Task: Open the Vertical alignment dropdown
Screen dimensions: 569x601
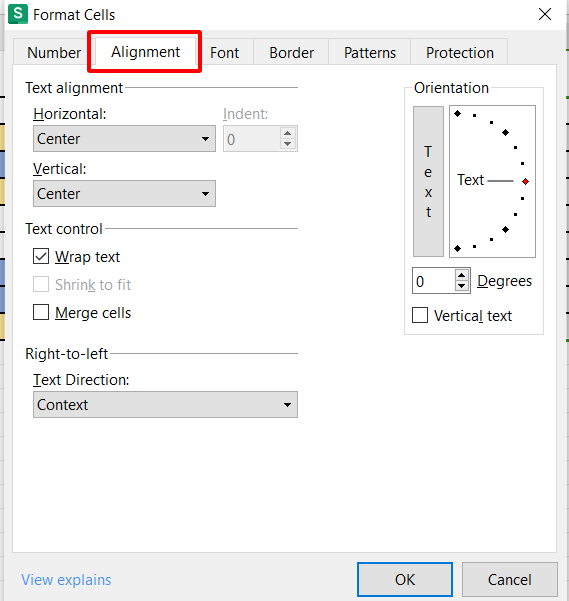Action: click(124, 194)
